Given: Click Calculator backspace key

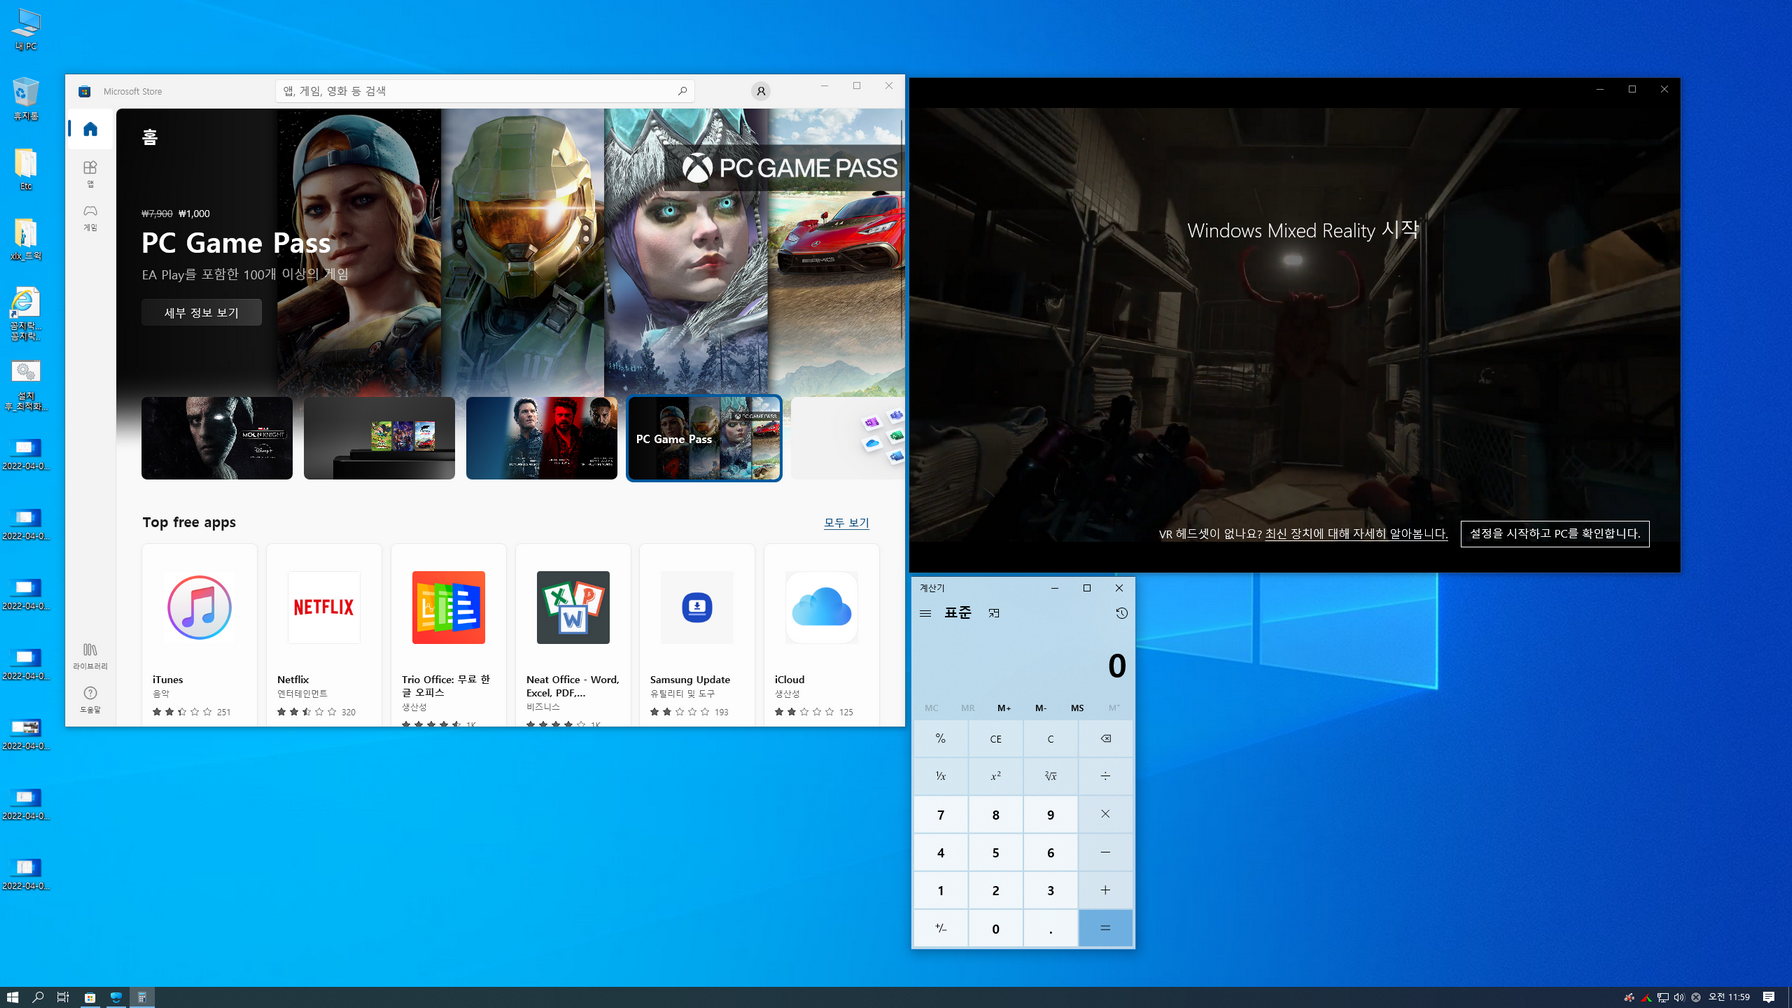Looking at the screenshot, I should coord(1105,739).
